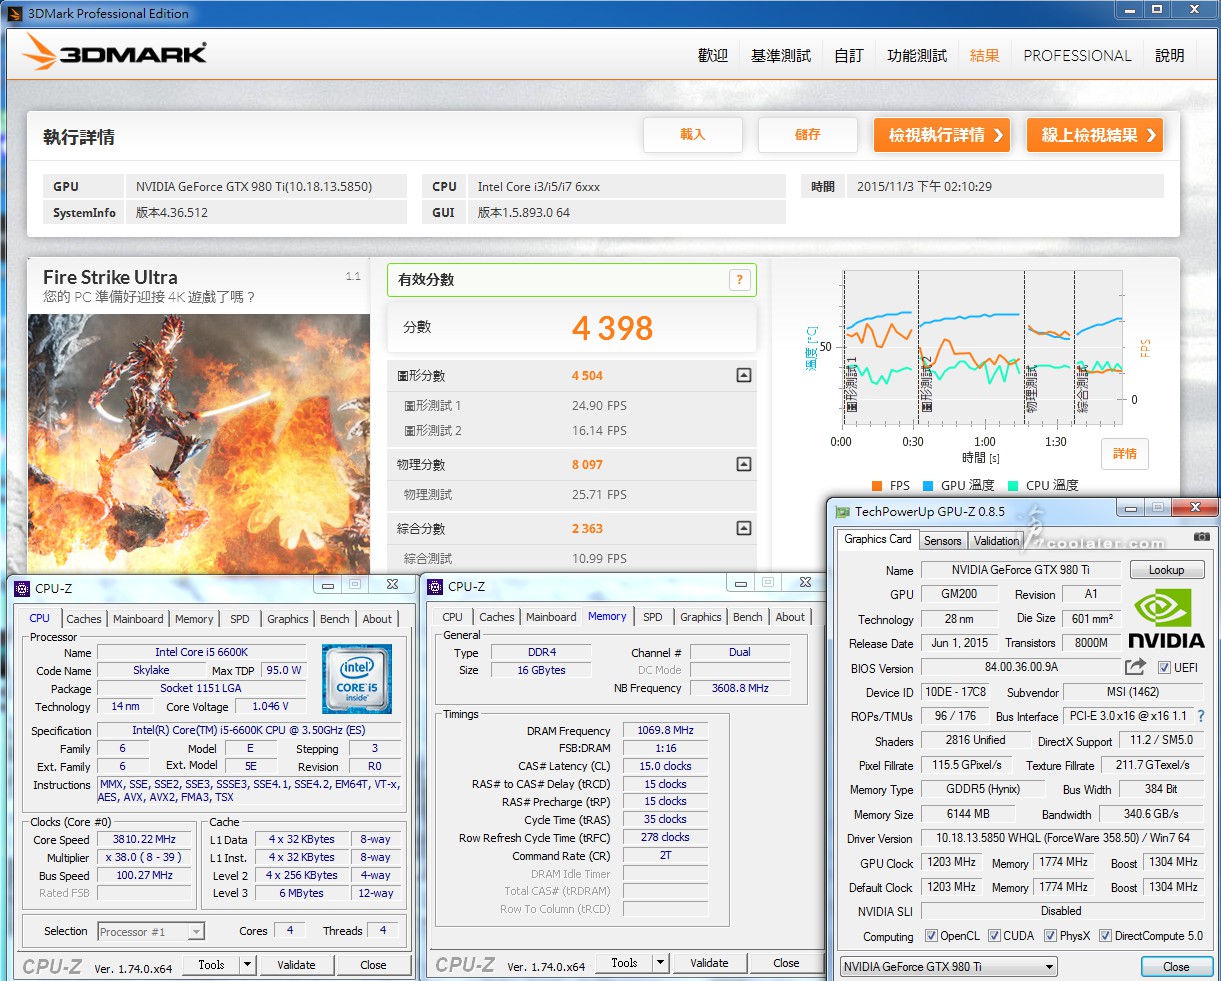Open the 說明 menu item in 3DMark

click(1170, 56)
